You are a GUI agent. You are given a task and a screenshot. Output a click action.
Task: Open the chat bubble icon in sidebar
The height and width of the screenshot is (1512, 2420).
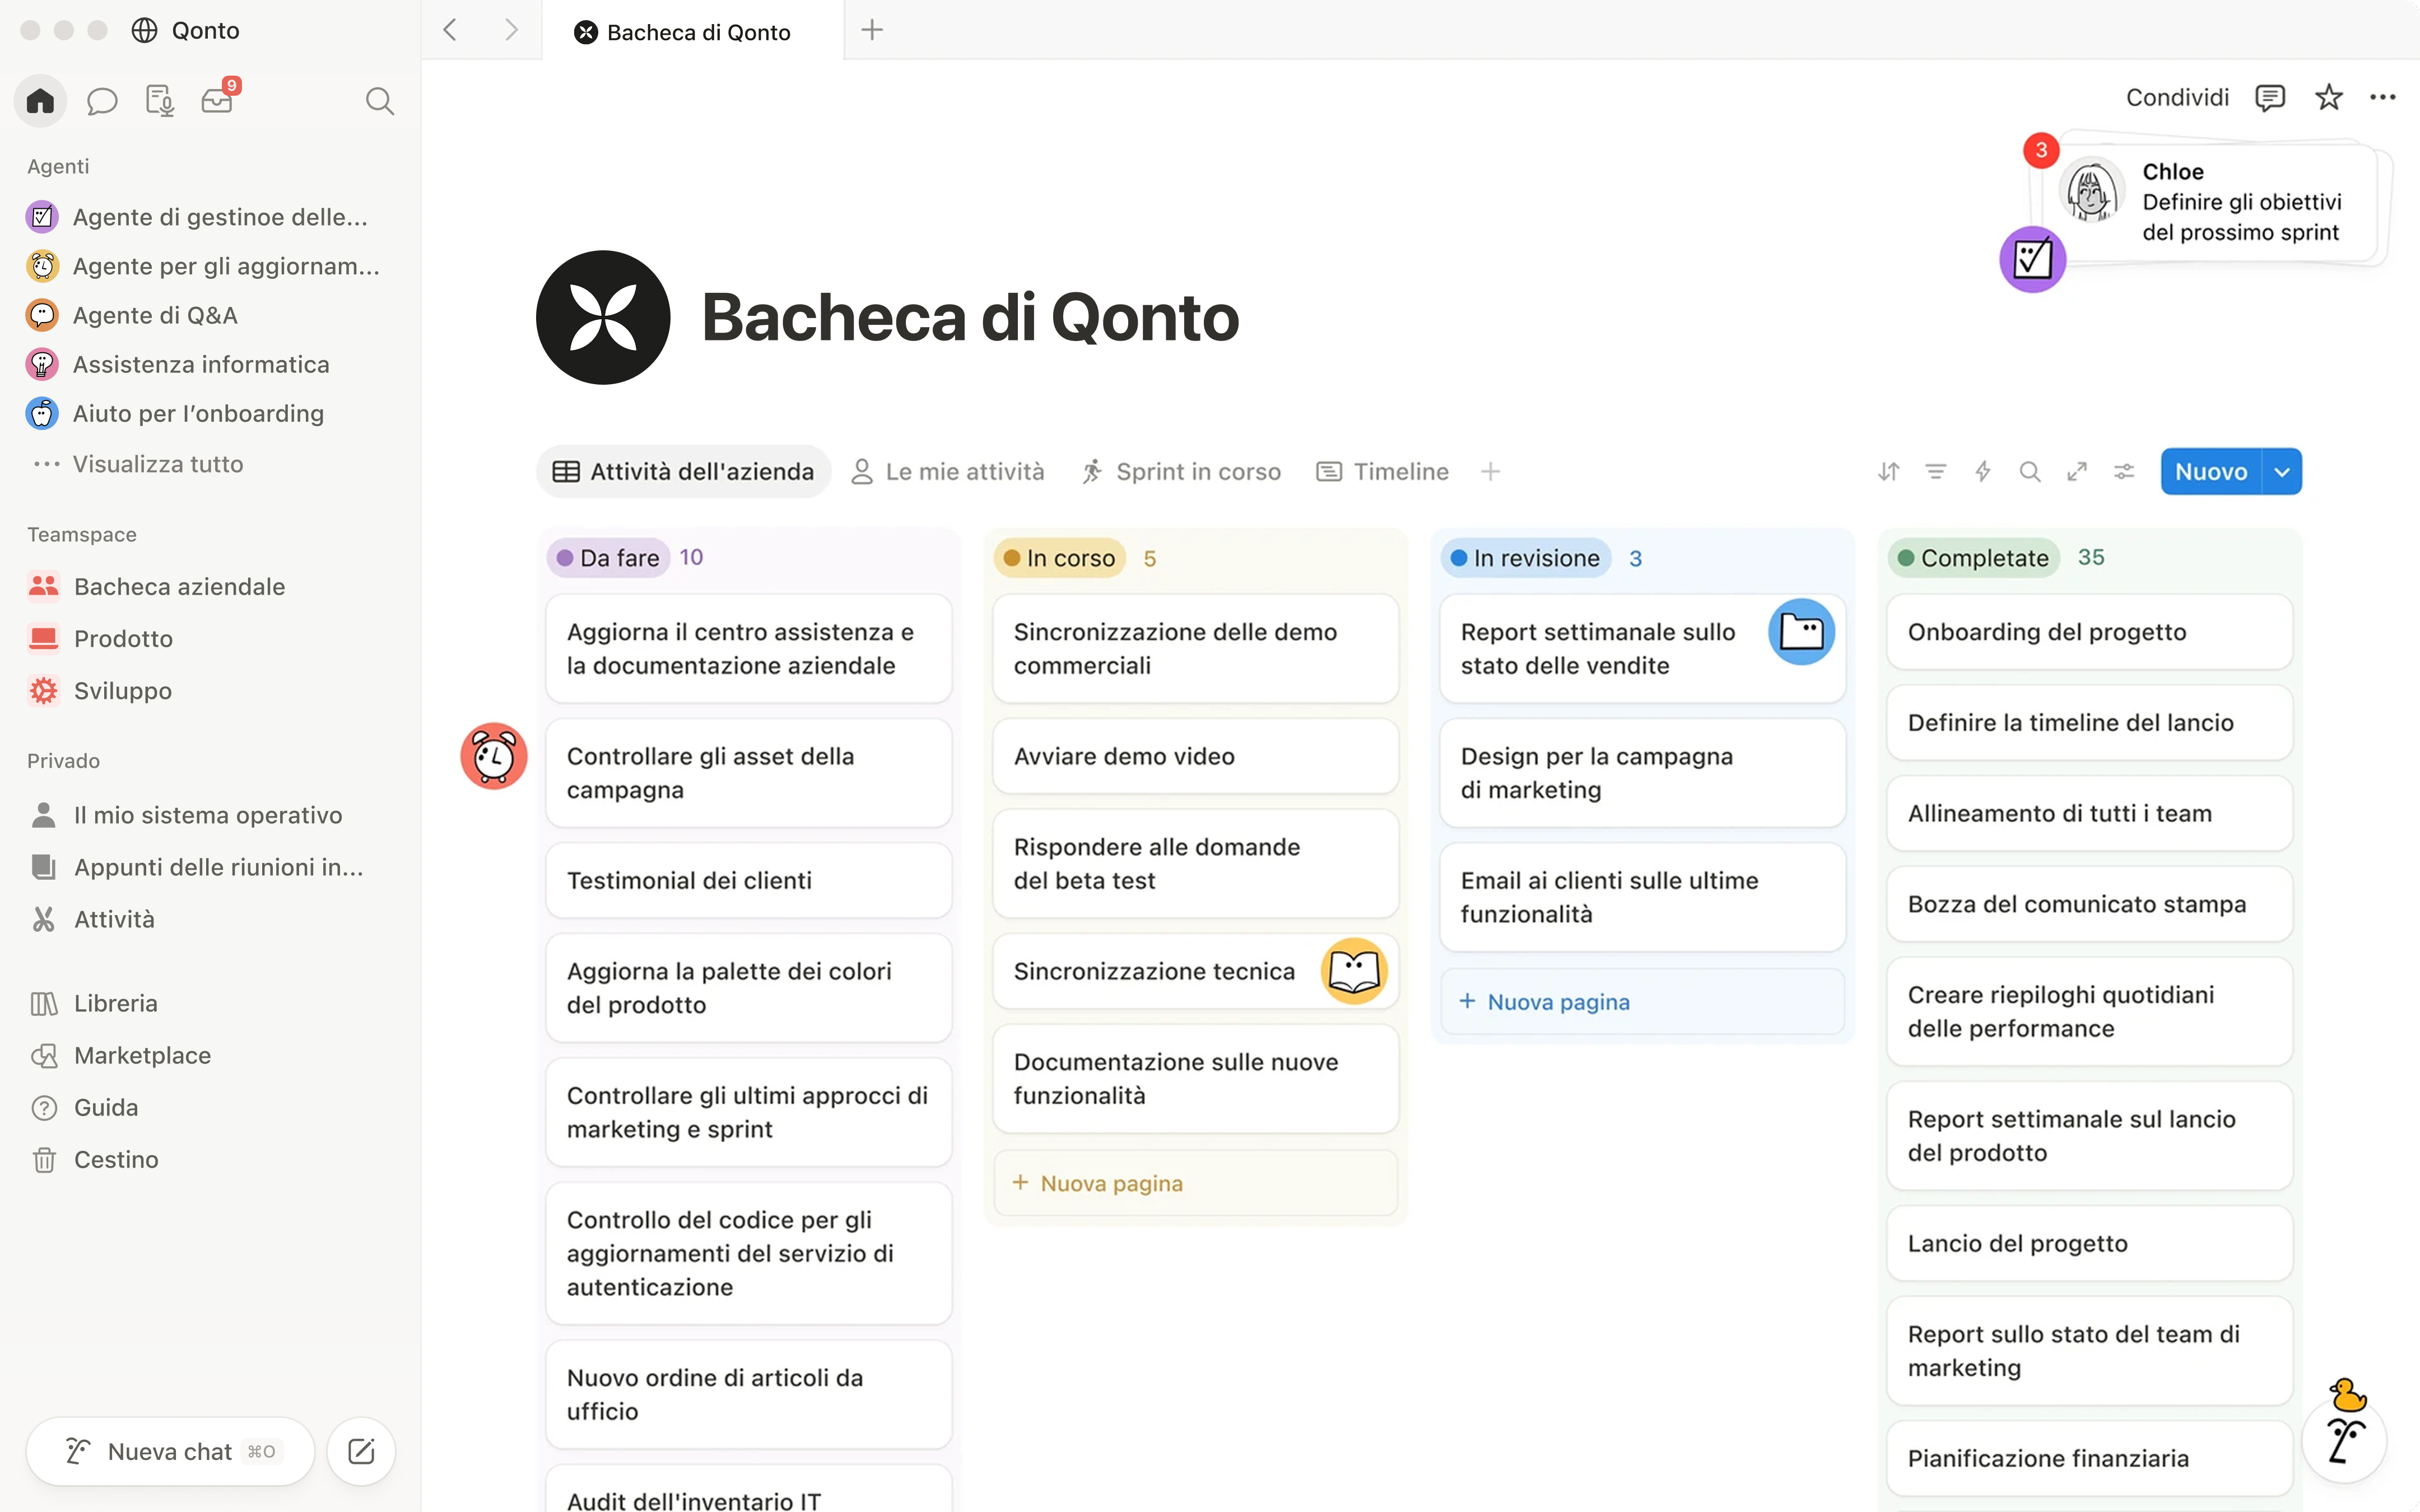102,101
